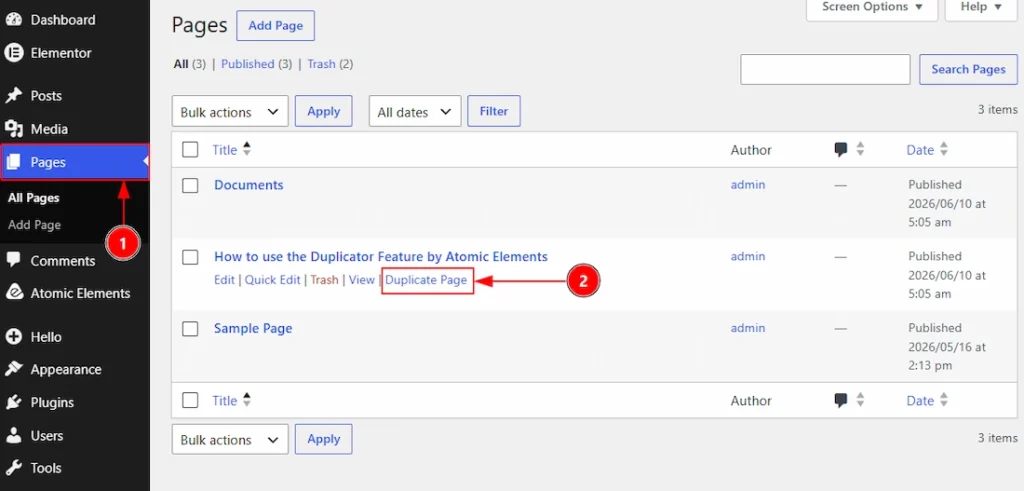The height and width of the screenshot is (491, 1024).
Task: Click admin author link in Documents row
Action: pyautogui.click(x=748, y=185)
